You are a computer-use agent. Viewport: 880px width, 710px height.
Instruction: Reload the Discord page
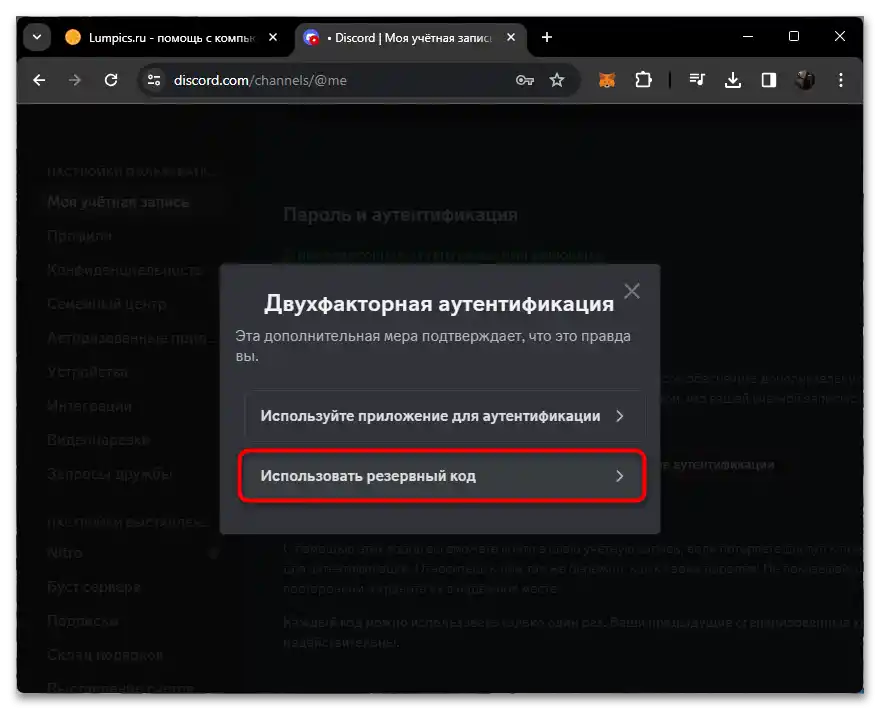111,80
